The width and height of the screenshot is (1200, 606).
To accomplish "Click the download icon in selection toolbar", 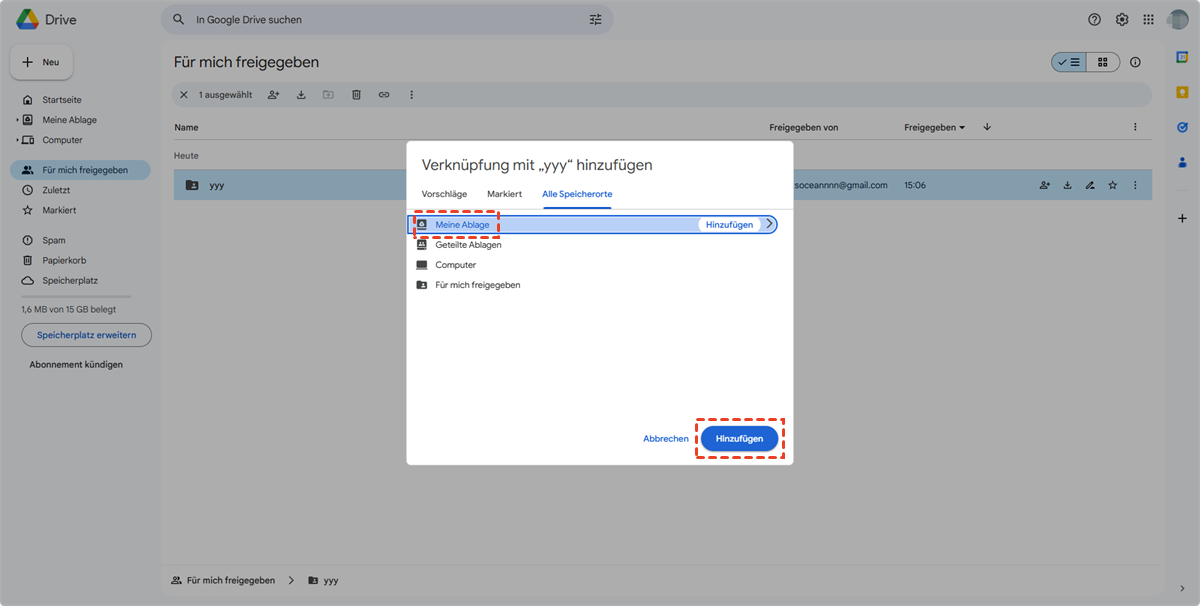I will (301, 95).
